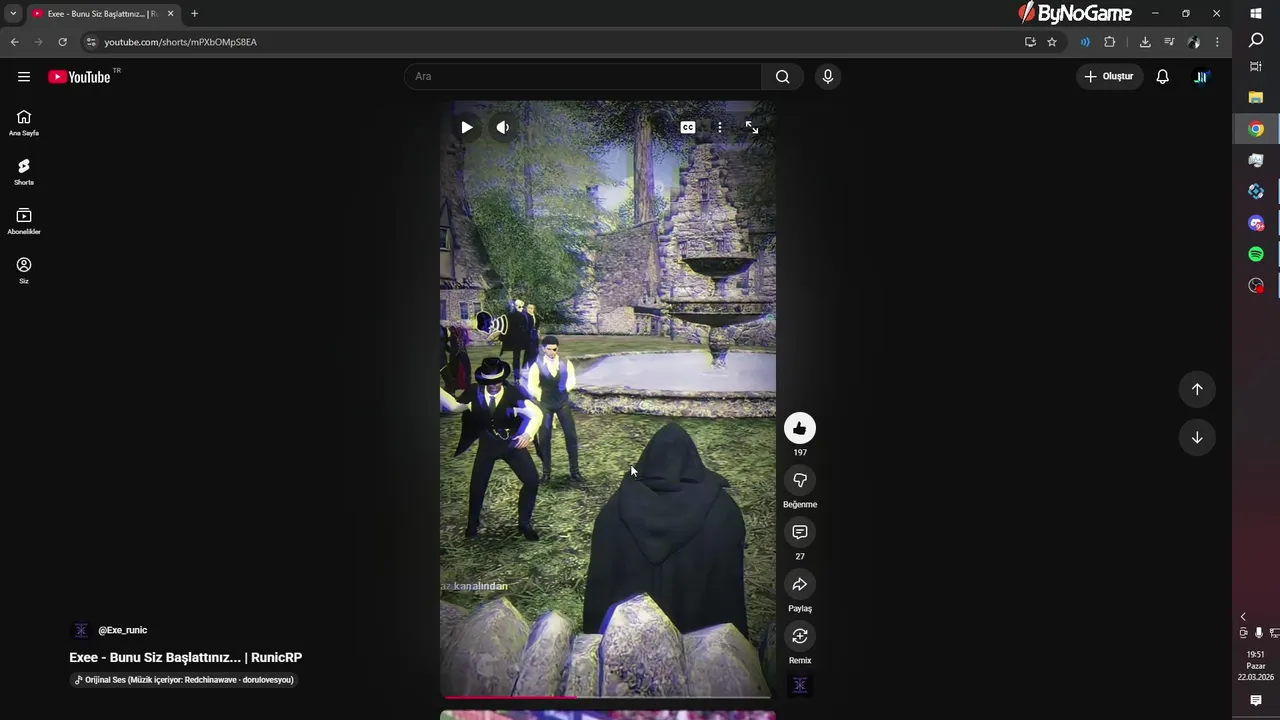Enter fullscreen for the Short

[752, 127]
